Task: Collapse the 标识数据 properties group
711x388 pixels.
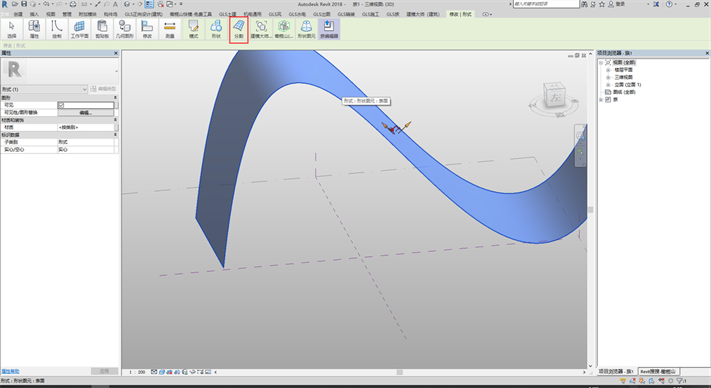Action: (115, 135)
